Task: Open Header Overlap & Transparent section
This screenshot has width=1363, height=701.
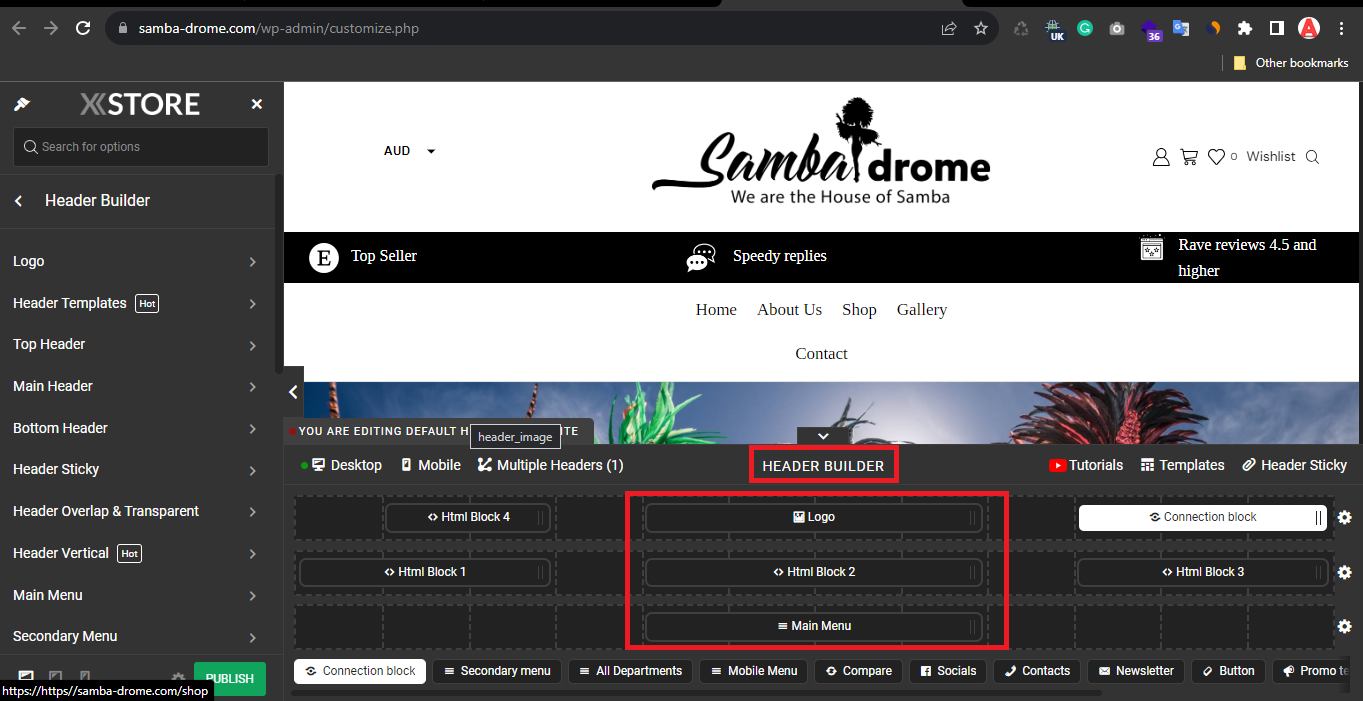Action: 137,511
